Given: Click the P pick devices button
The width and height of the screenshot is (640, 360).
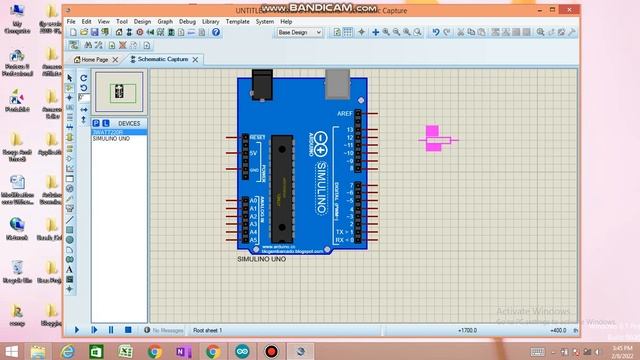Looking at the screenshot, I should click(x=96, y=123).
